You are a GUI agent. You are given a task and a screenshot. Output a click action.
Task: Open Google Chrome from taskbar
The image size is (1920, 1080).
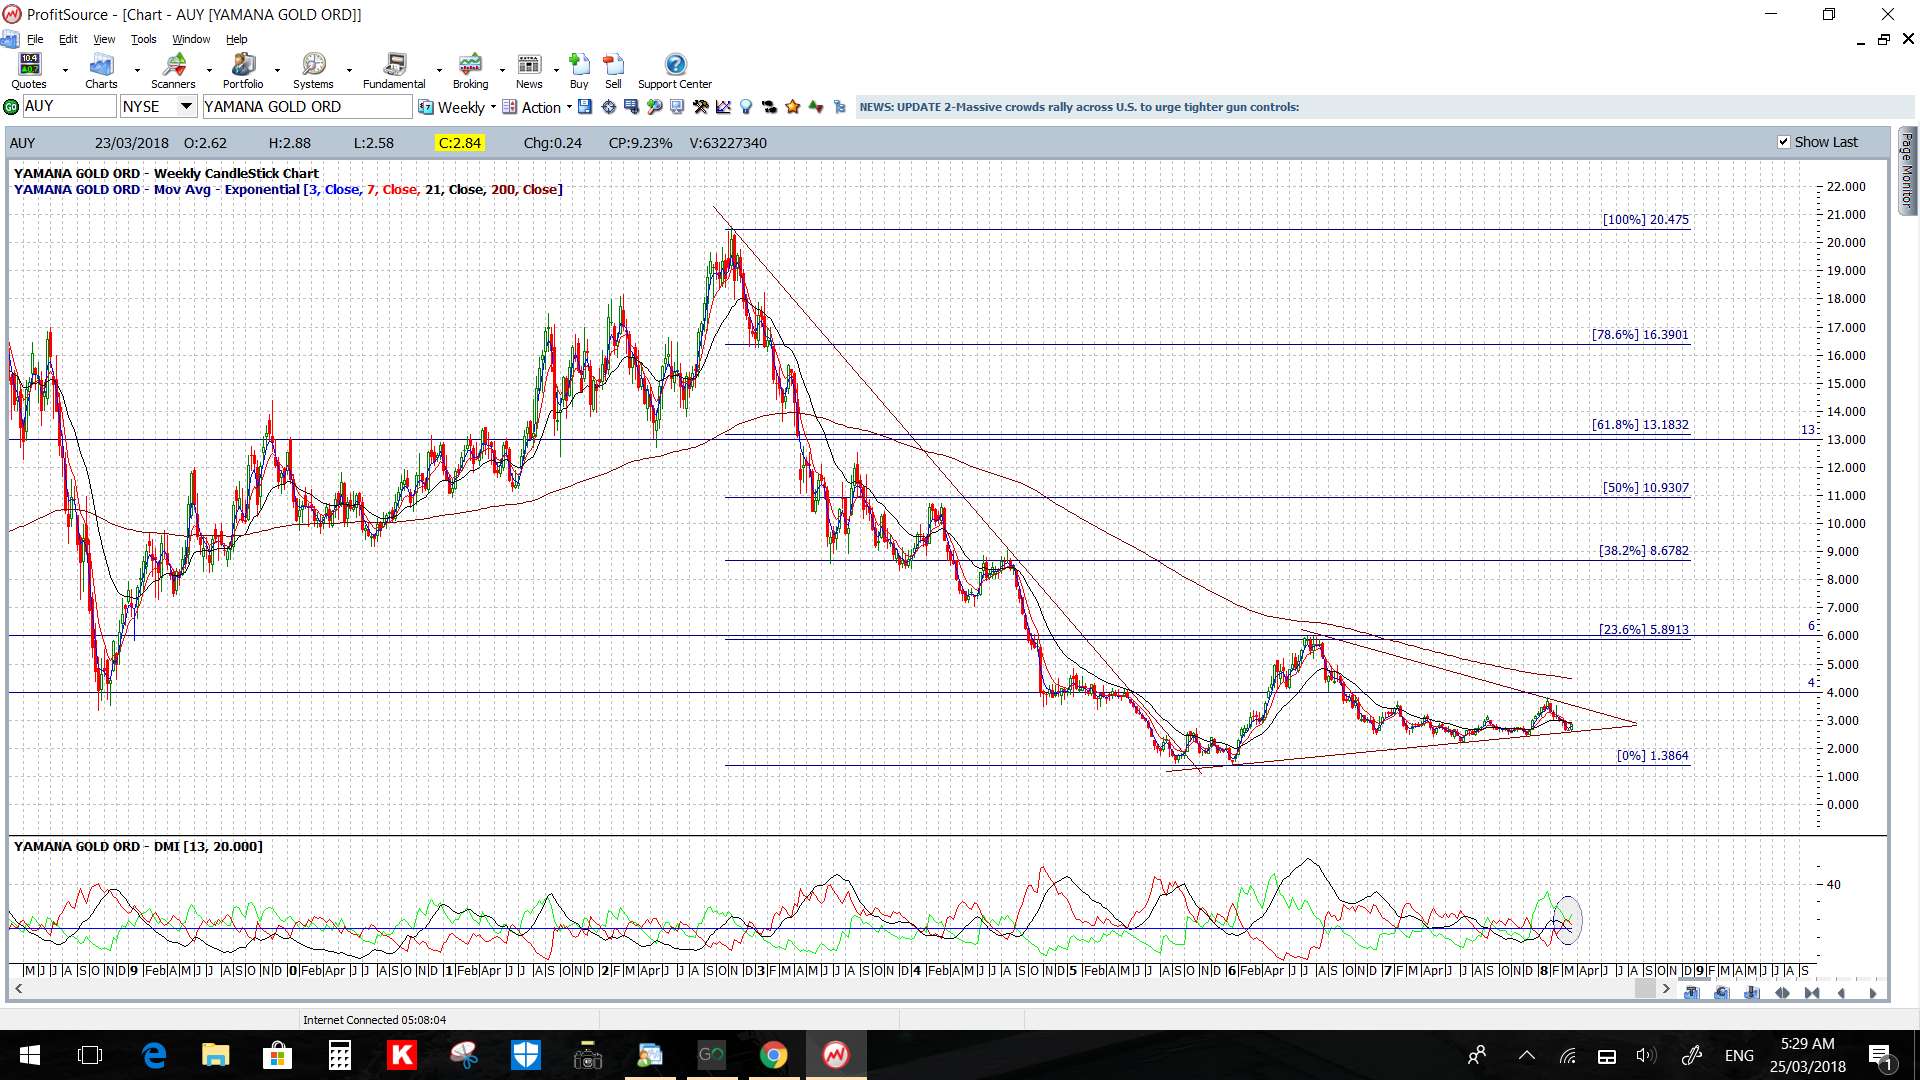coord(773,1055)
